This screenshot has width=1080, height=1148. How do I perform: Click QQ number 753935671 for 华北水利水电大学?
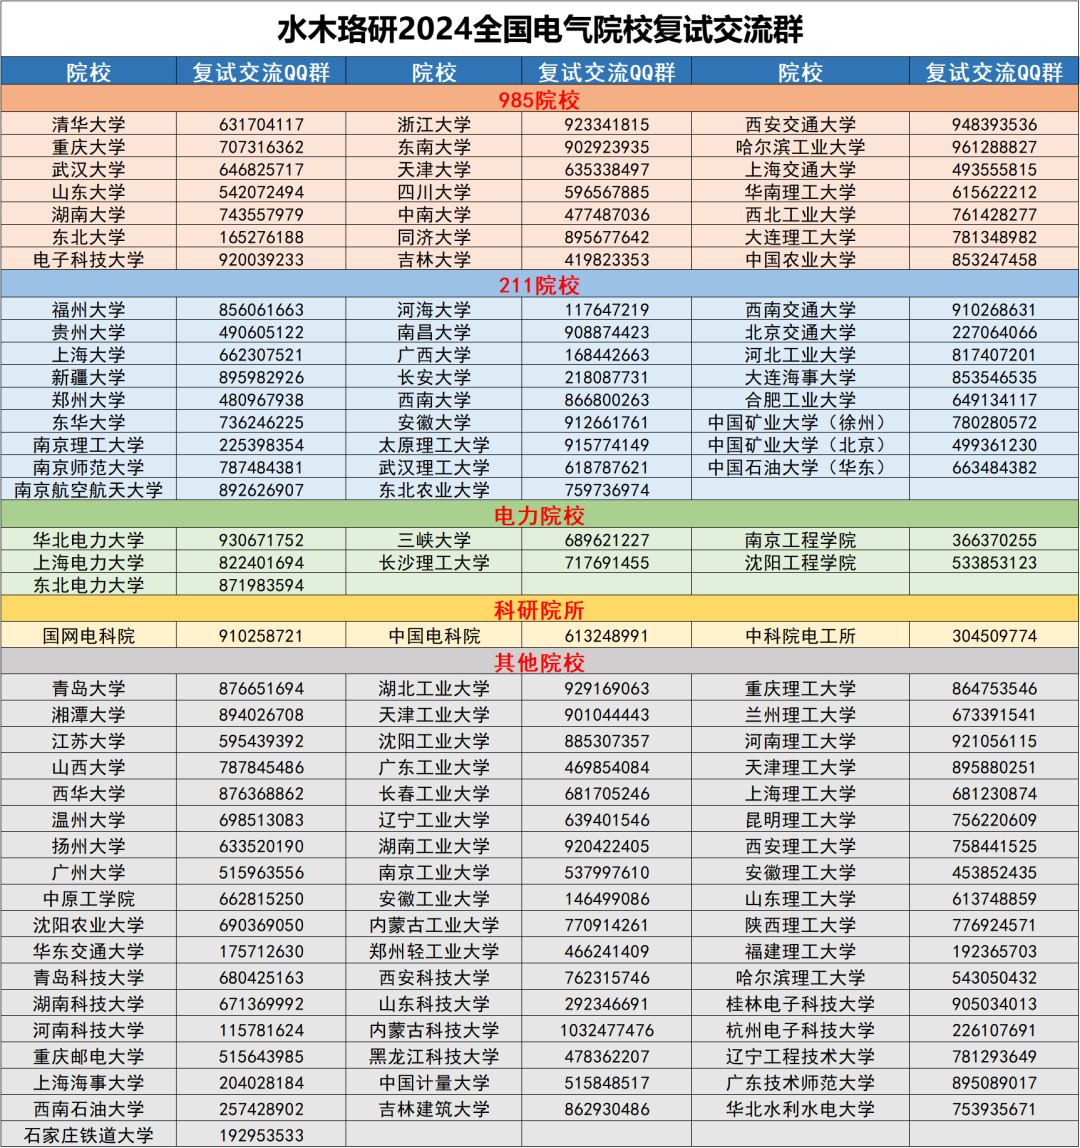(x=994, y=1109)
